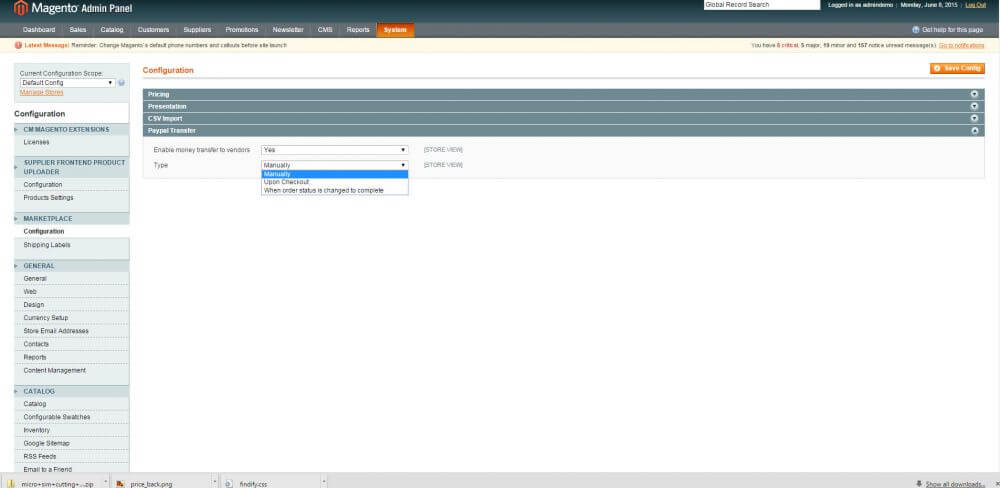Open the Catalog menu

click(x=112, y=30)
